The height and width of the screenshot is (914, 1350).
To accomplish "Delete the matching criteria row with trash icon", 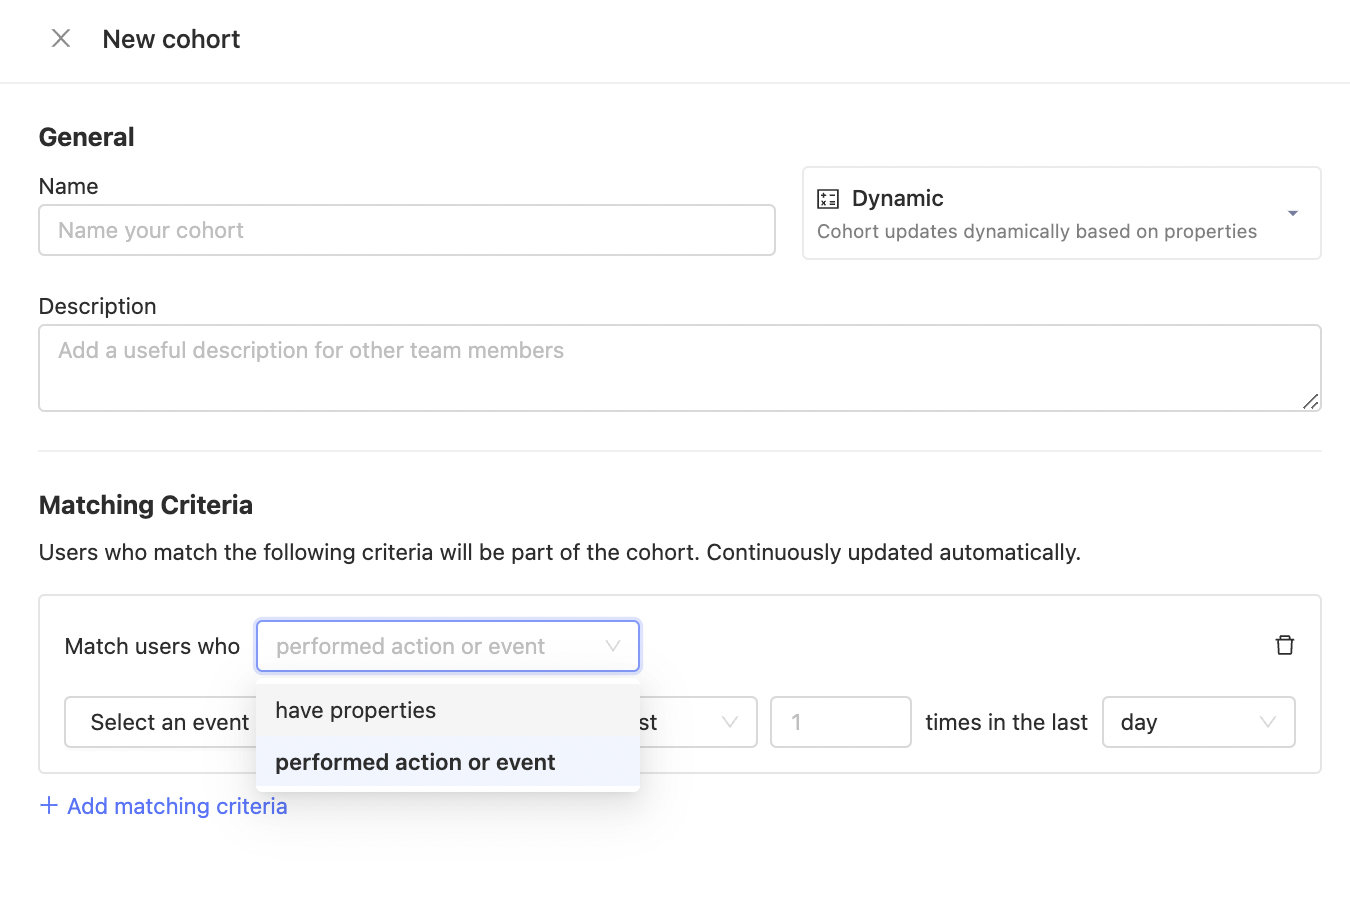I will click(x=1285, y=645).
